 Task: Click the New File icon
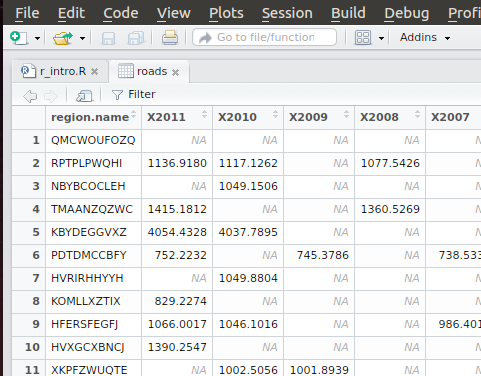pos(19,38)
